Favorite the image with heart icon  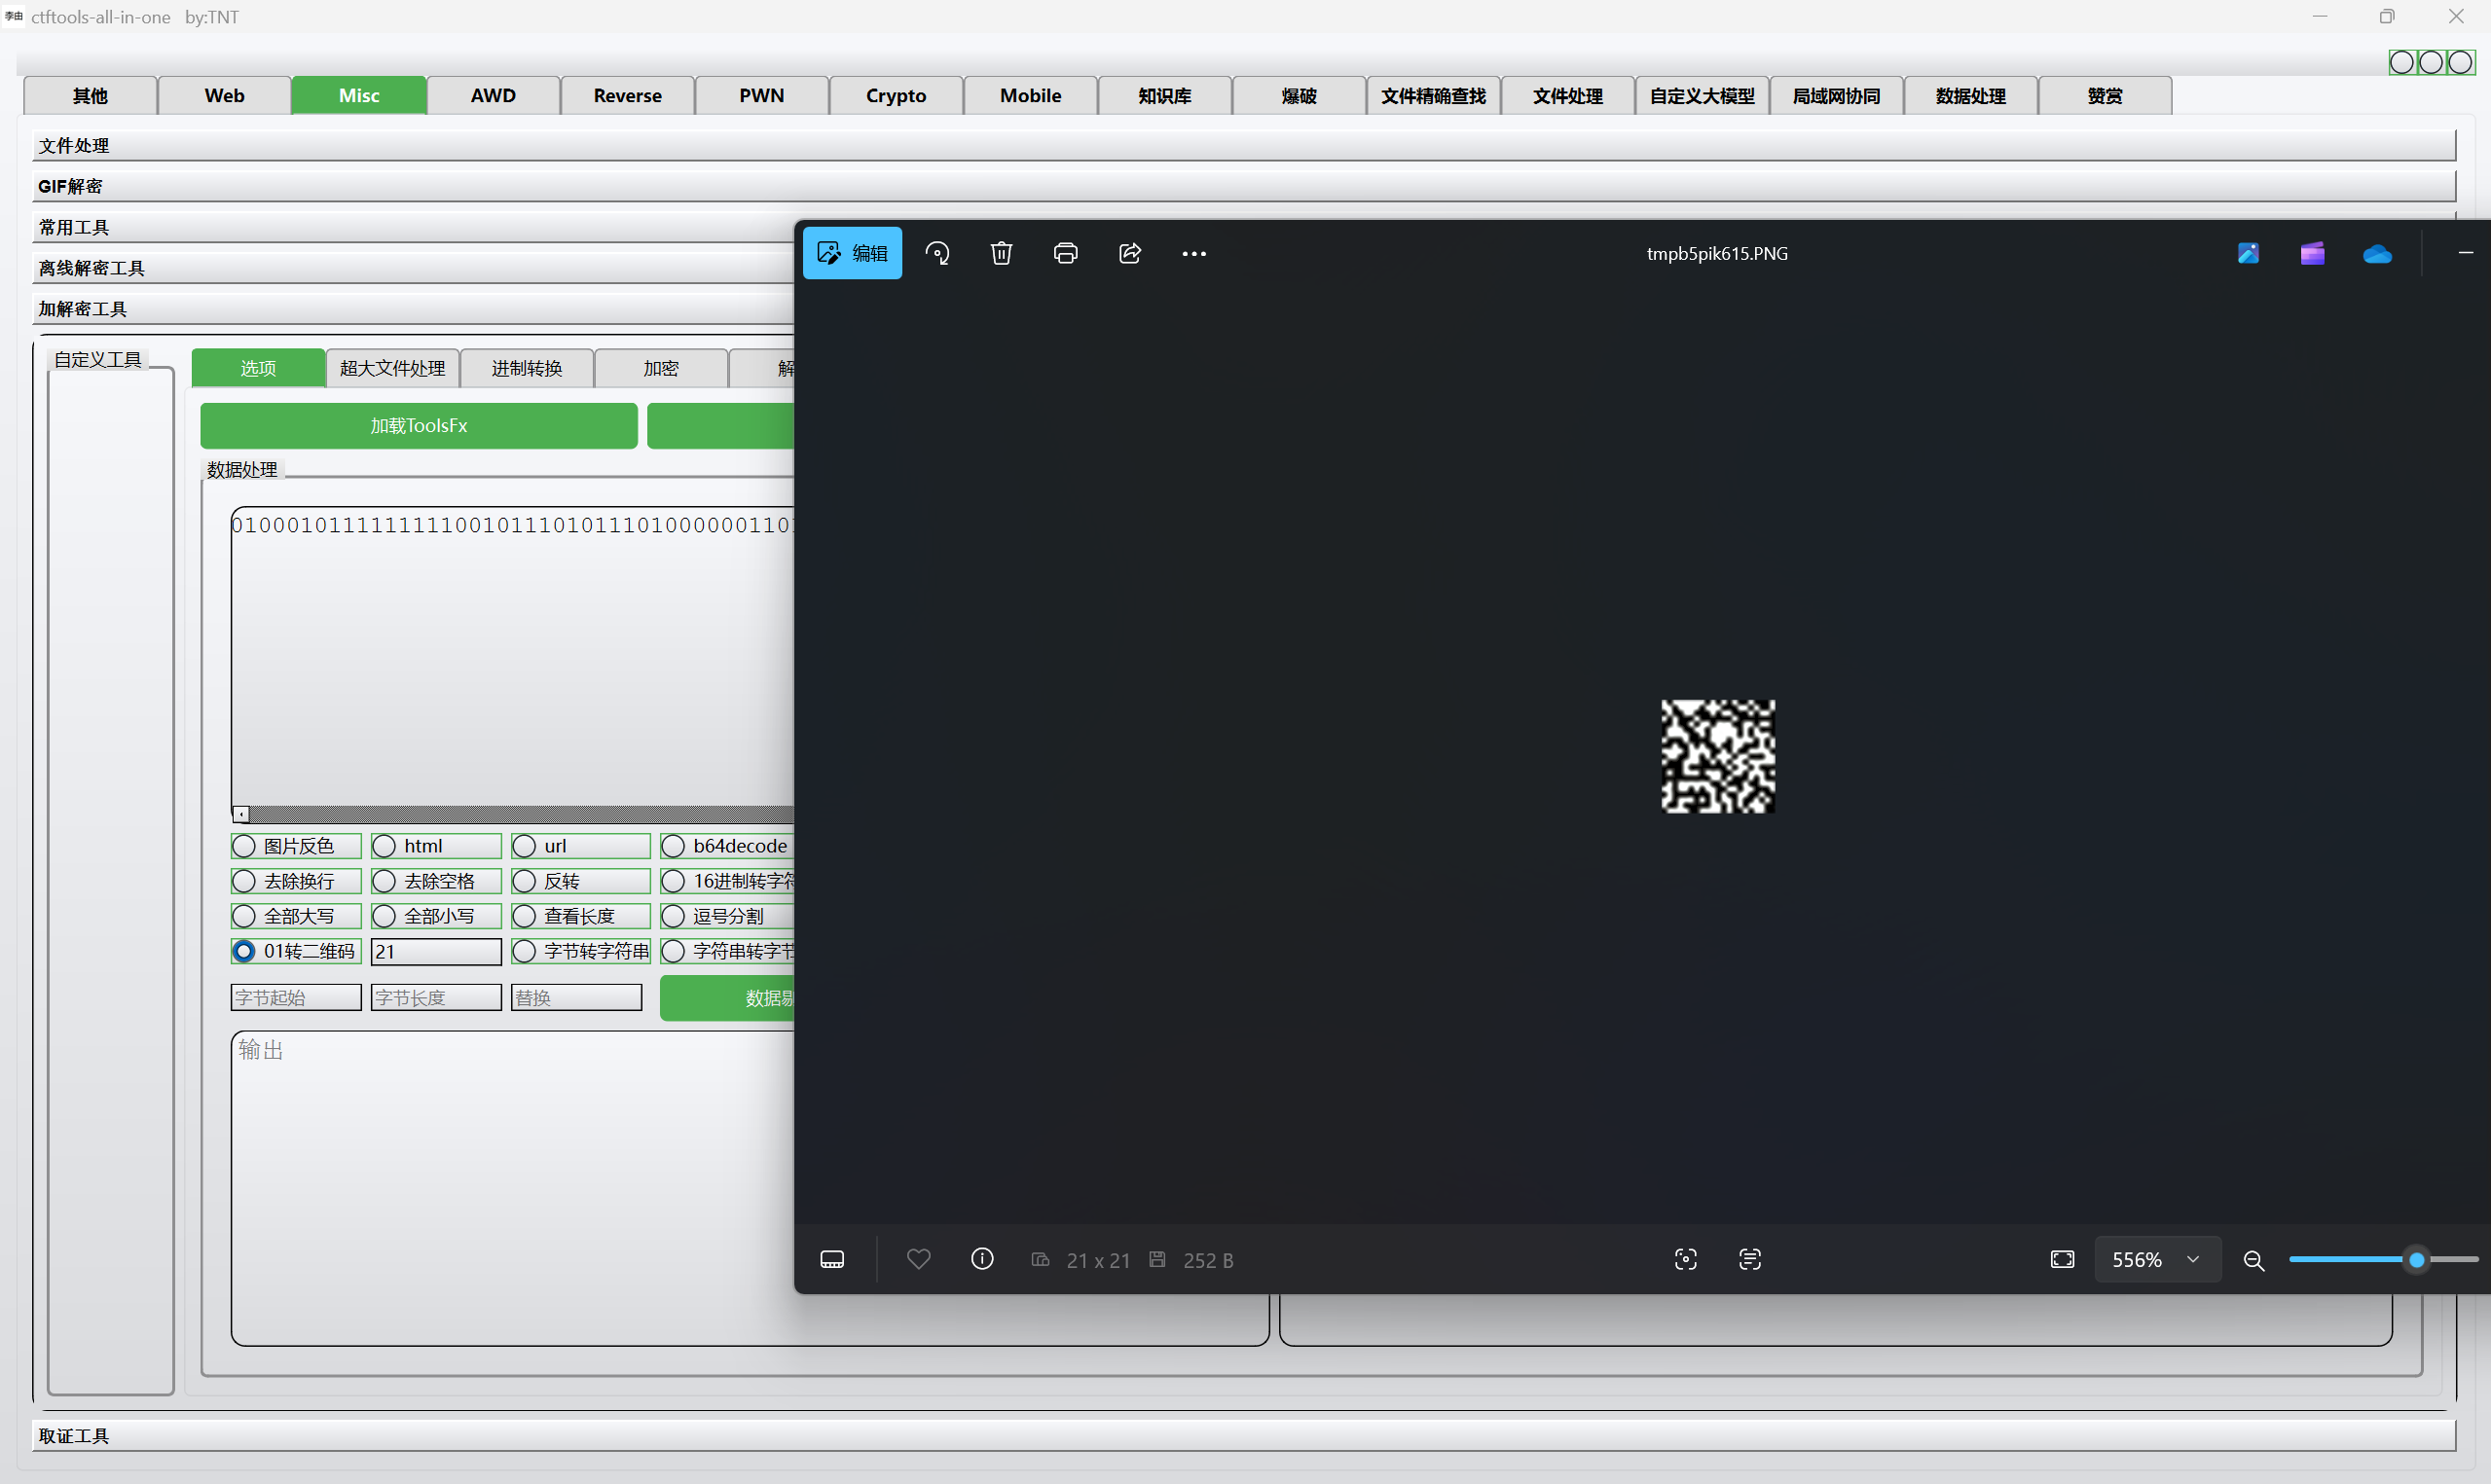pos(918,1259)
